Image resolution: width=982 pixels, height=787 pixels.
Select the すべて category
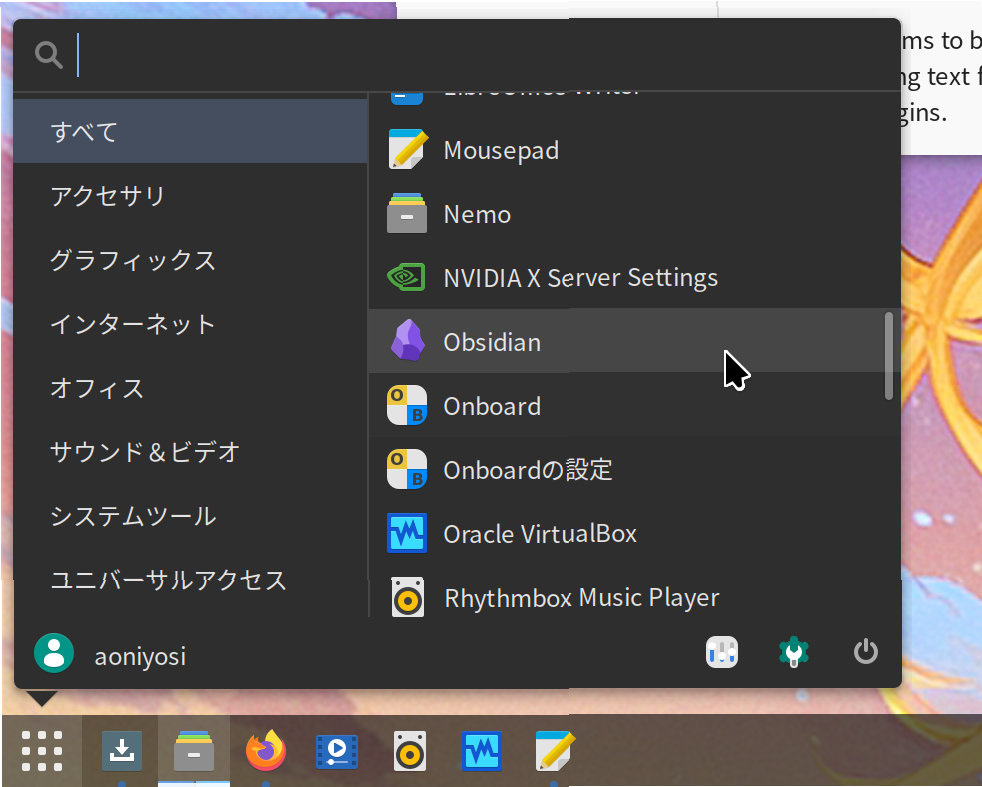coord(190,131)
